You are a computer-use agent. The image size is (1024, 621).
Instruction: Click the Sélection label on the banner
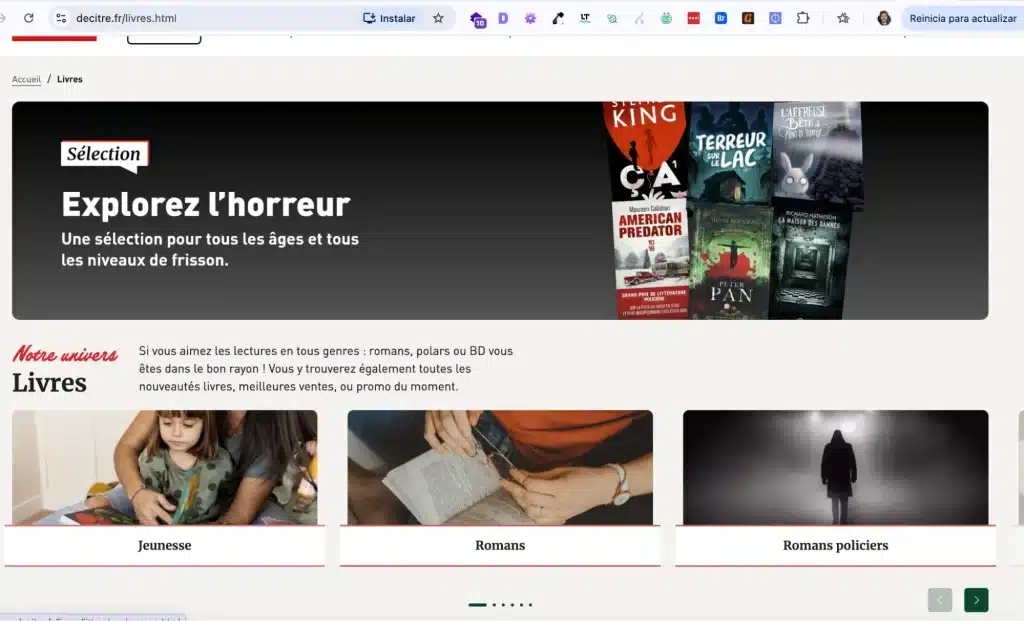tap(104, 154)
